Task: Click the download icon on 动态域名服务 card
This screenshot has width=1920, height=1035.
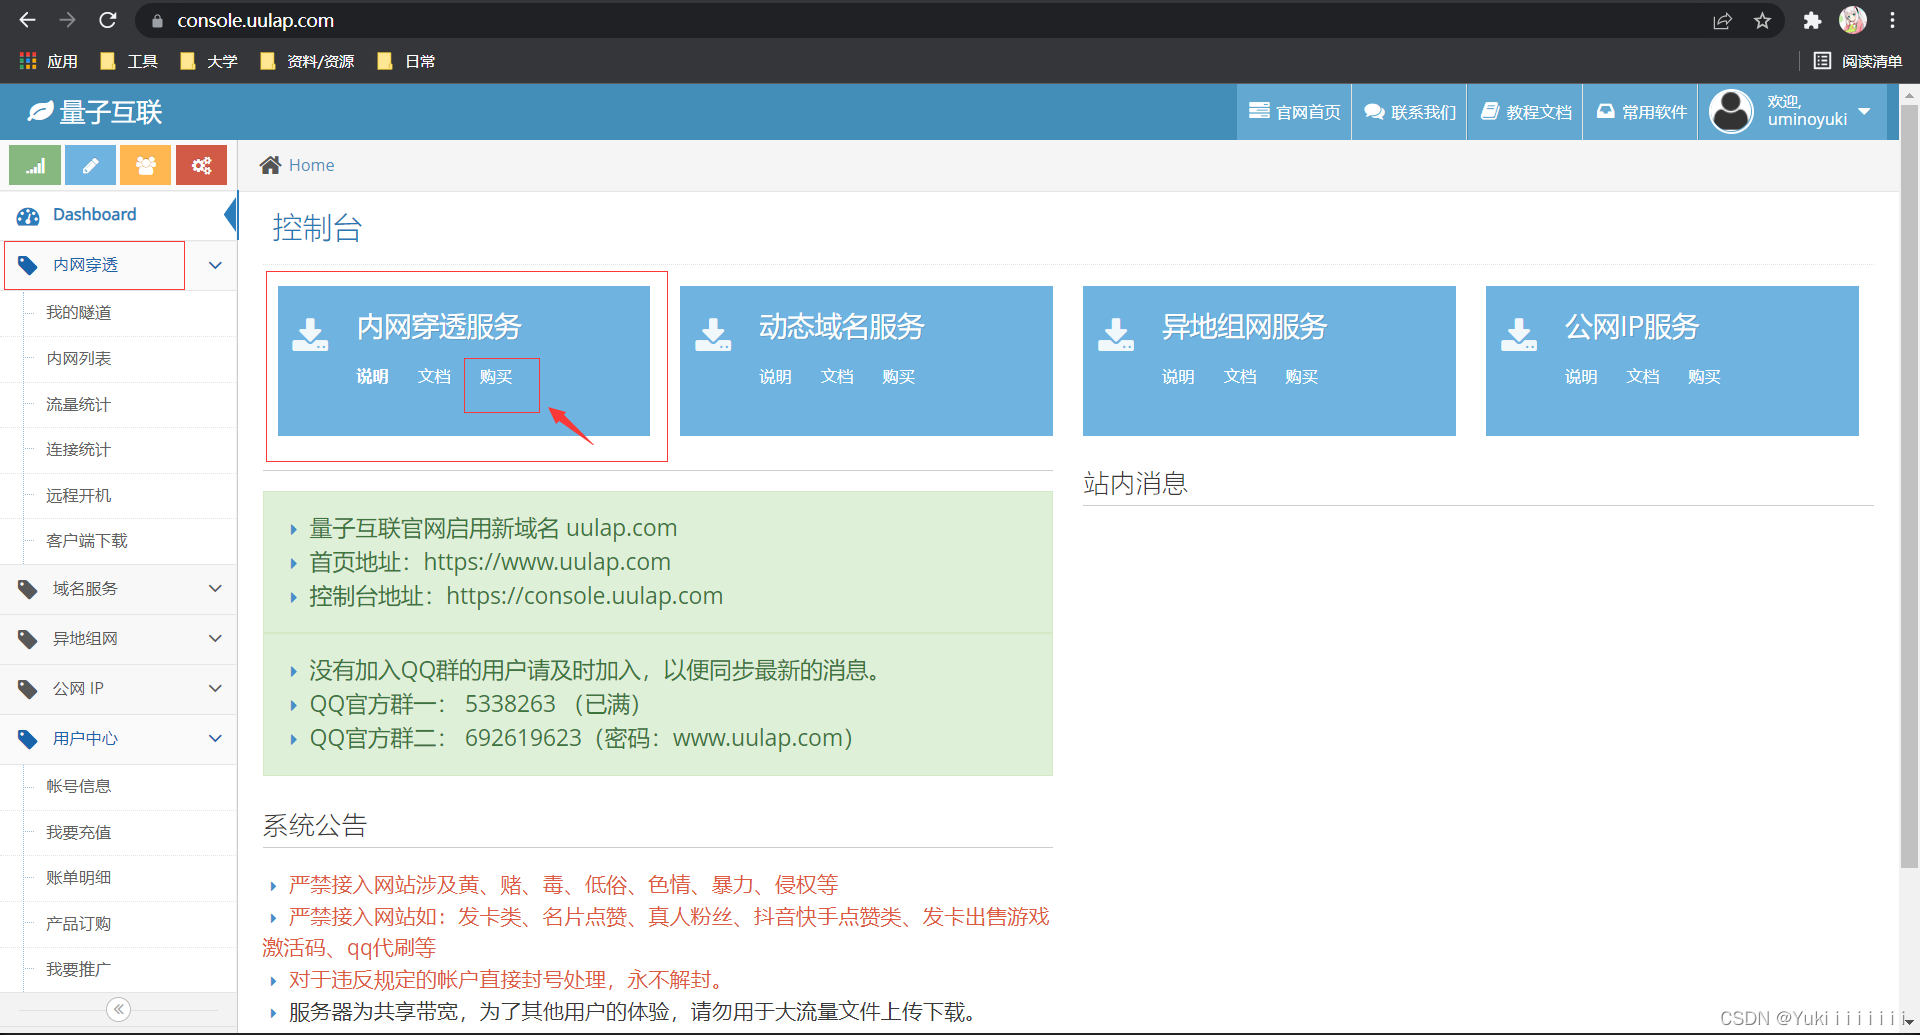Action: [x=713, y=335]
